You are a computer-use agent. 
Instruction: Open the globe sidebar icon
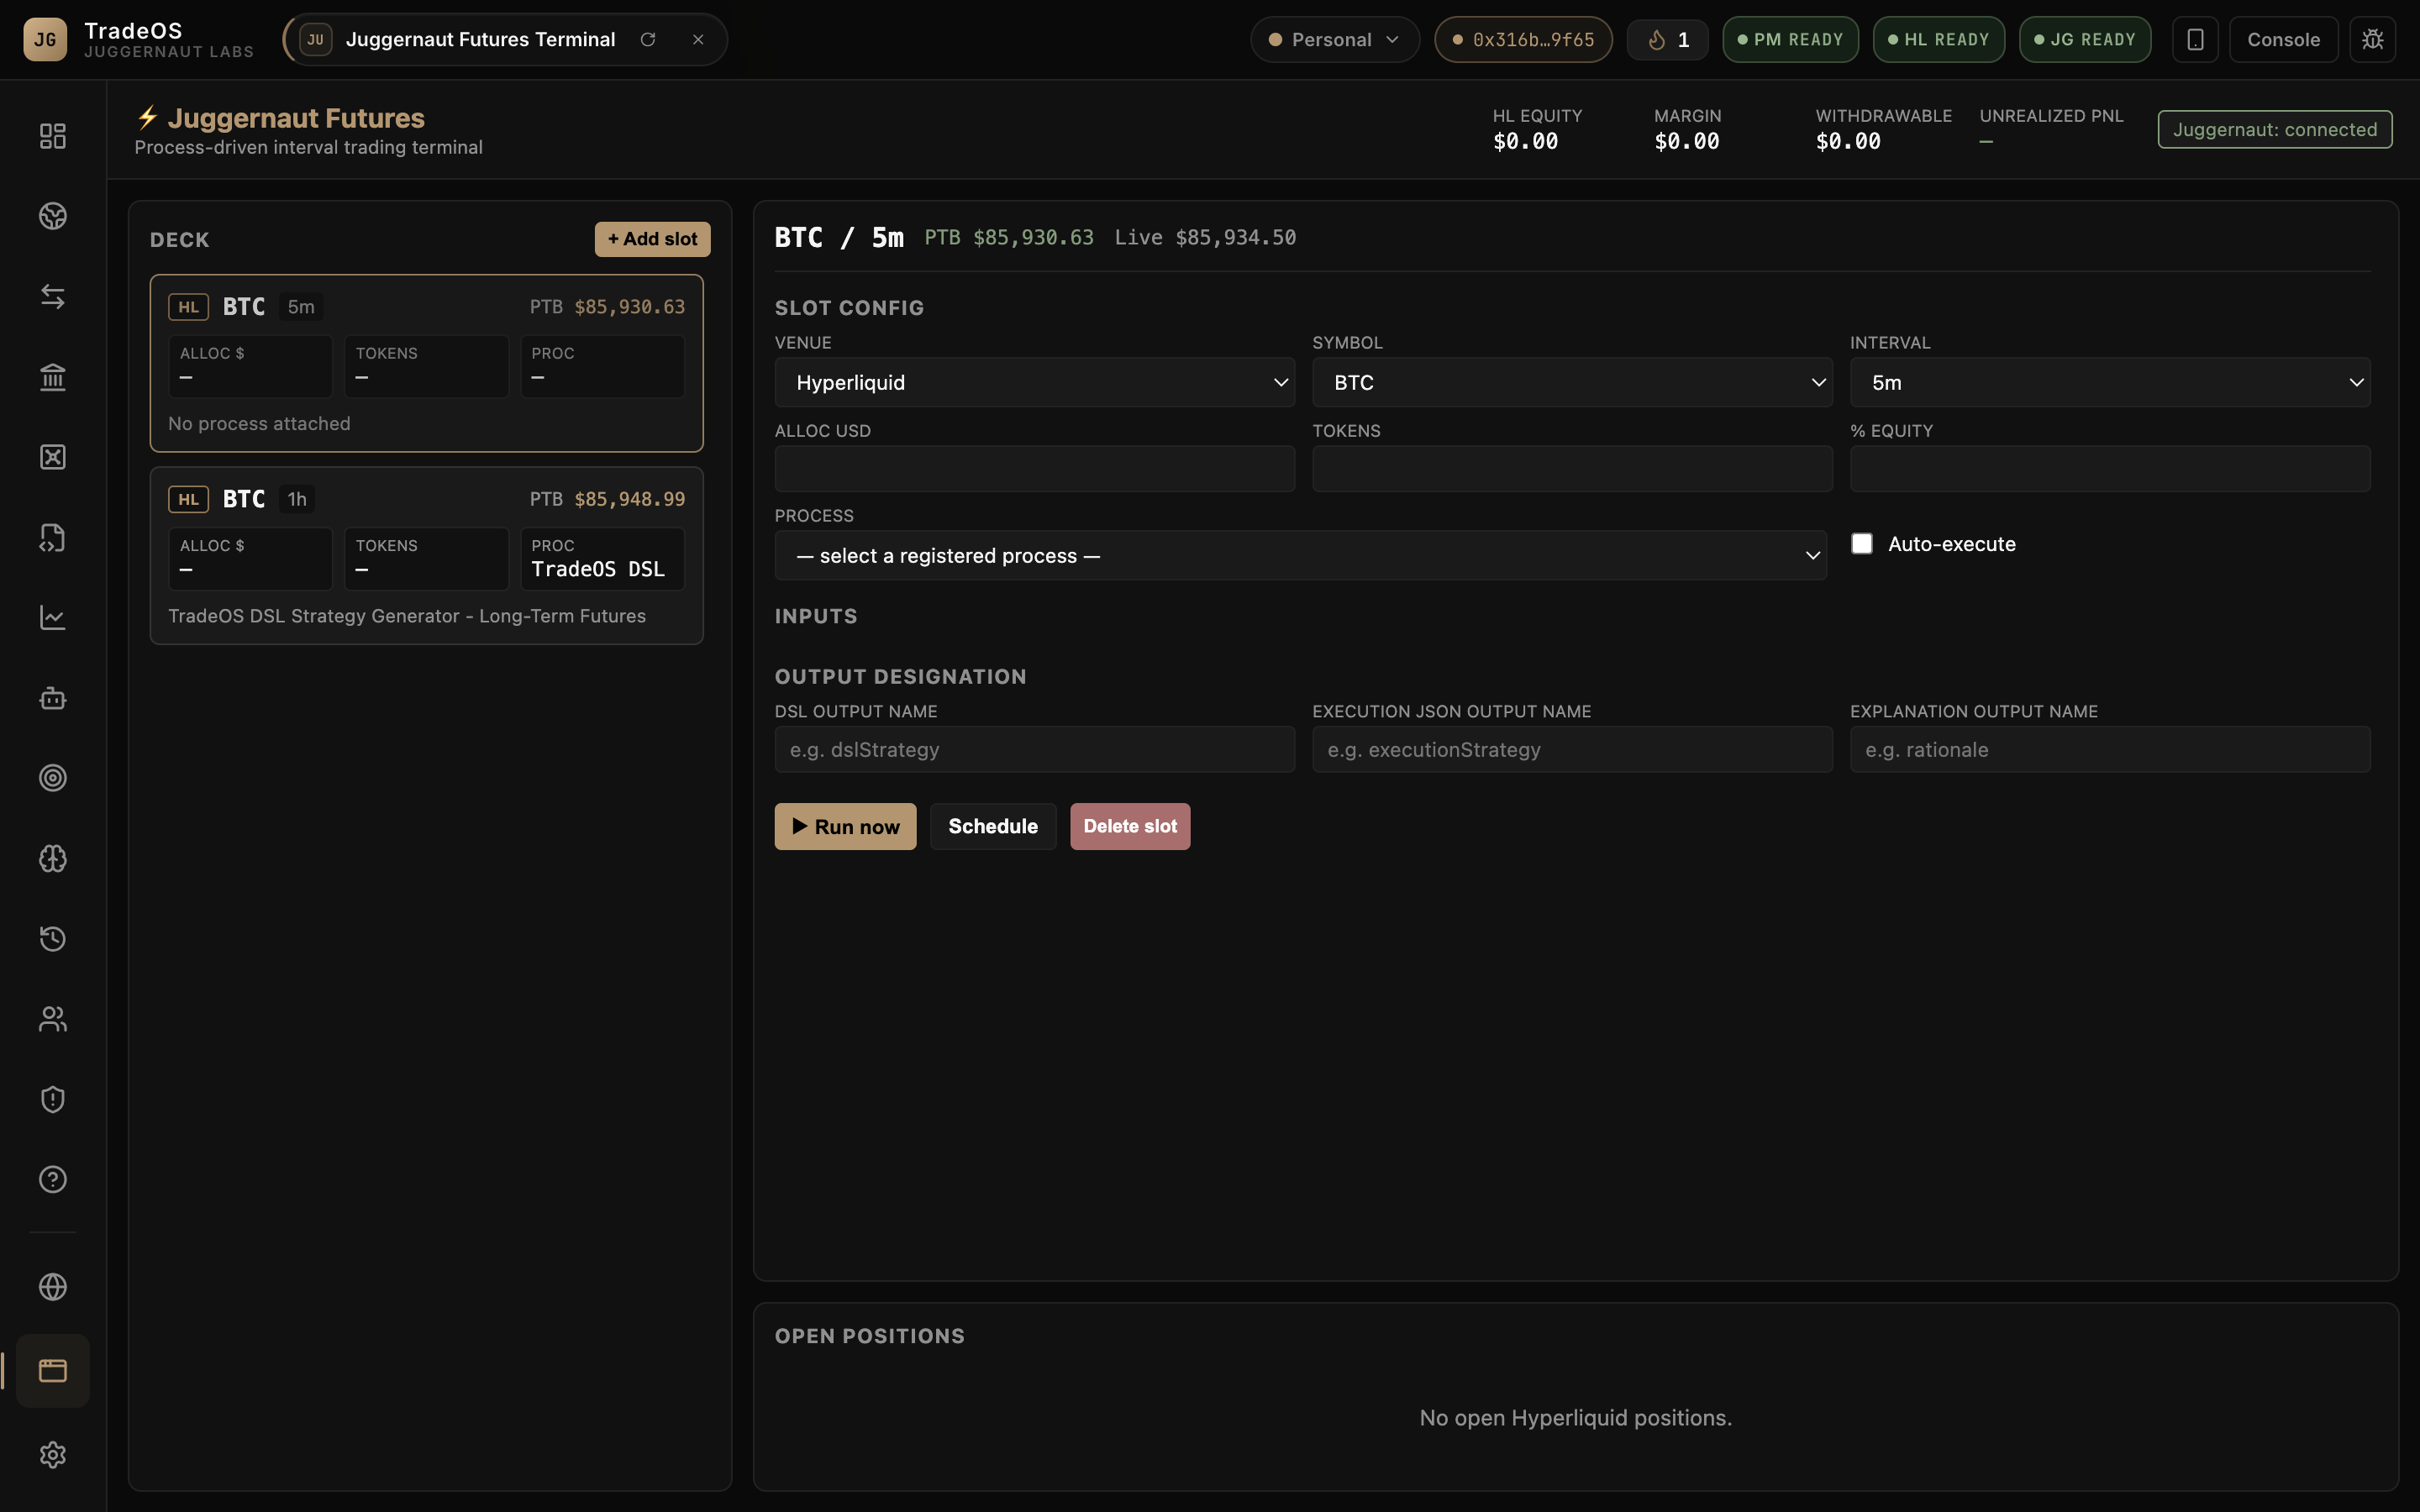(x=52, y=1287)
